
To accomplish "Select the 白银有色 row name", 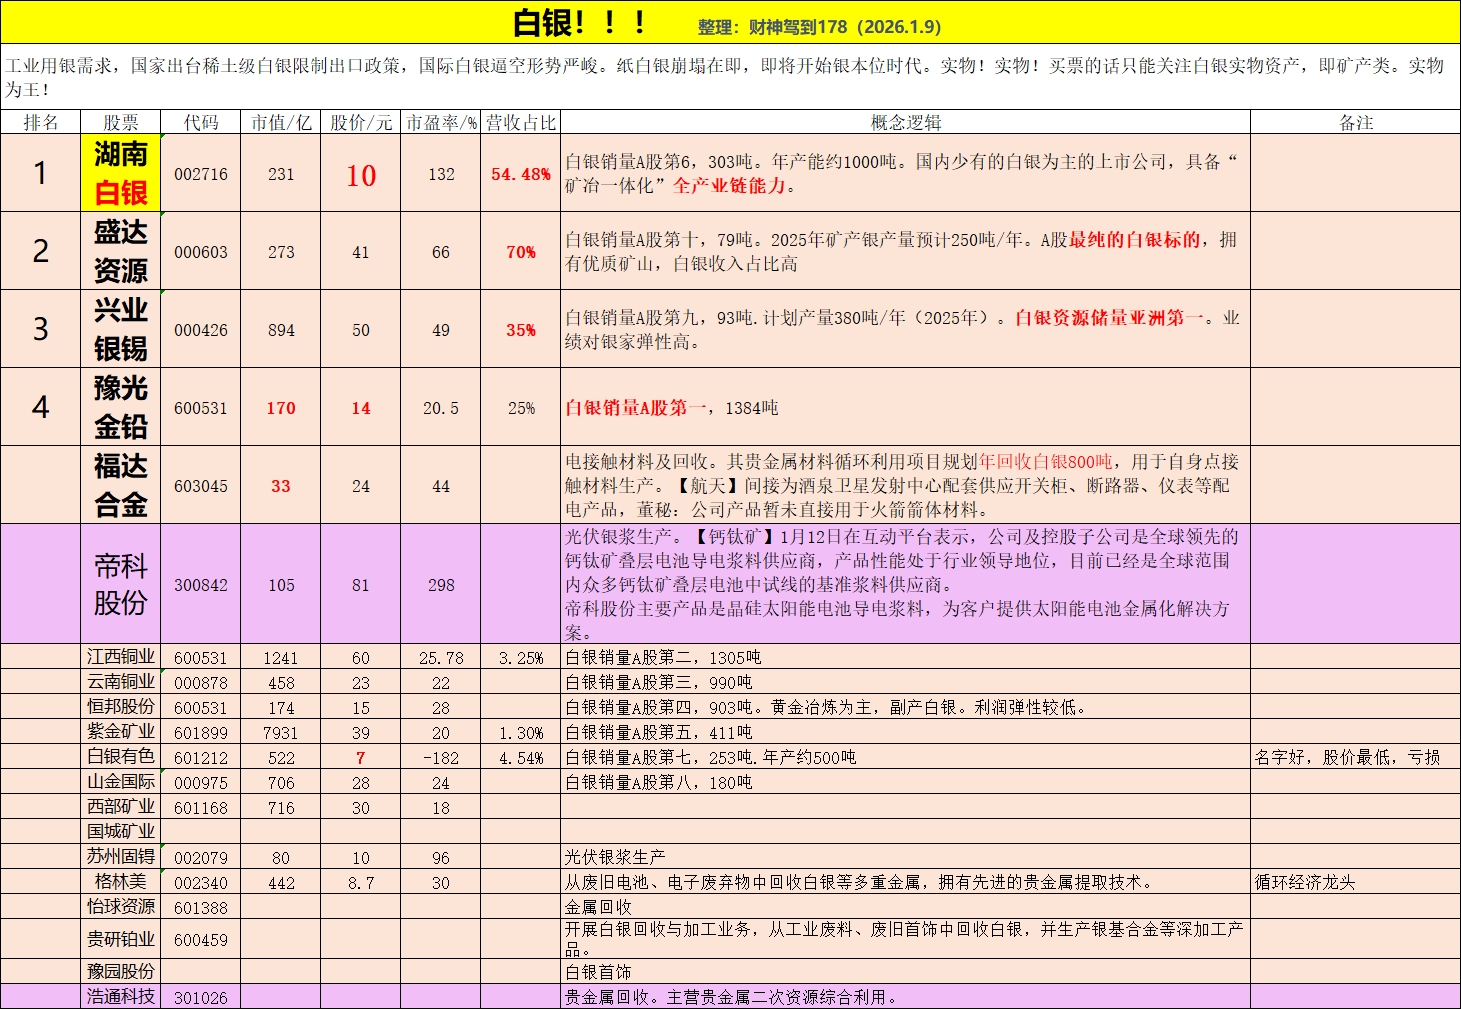I will (121, 757).
